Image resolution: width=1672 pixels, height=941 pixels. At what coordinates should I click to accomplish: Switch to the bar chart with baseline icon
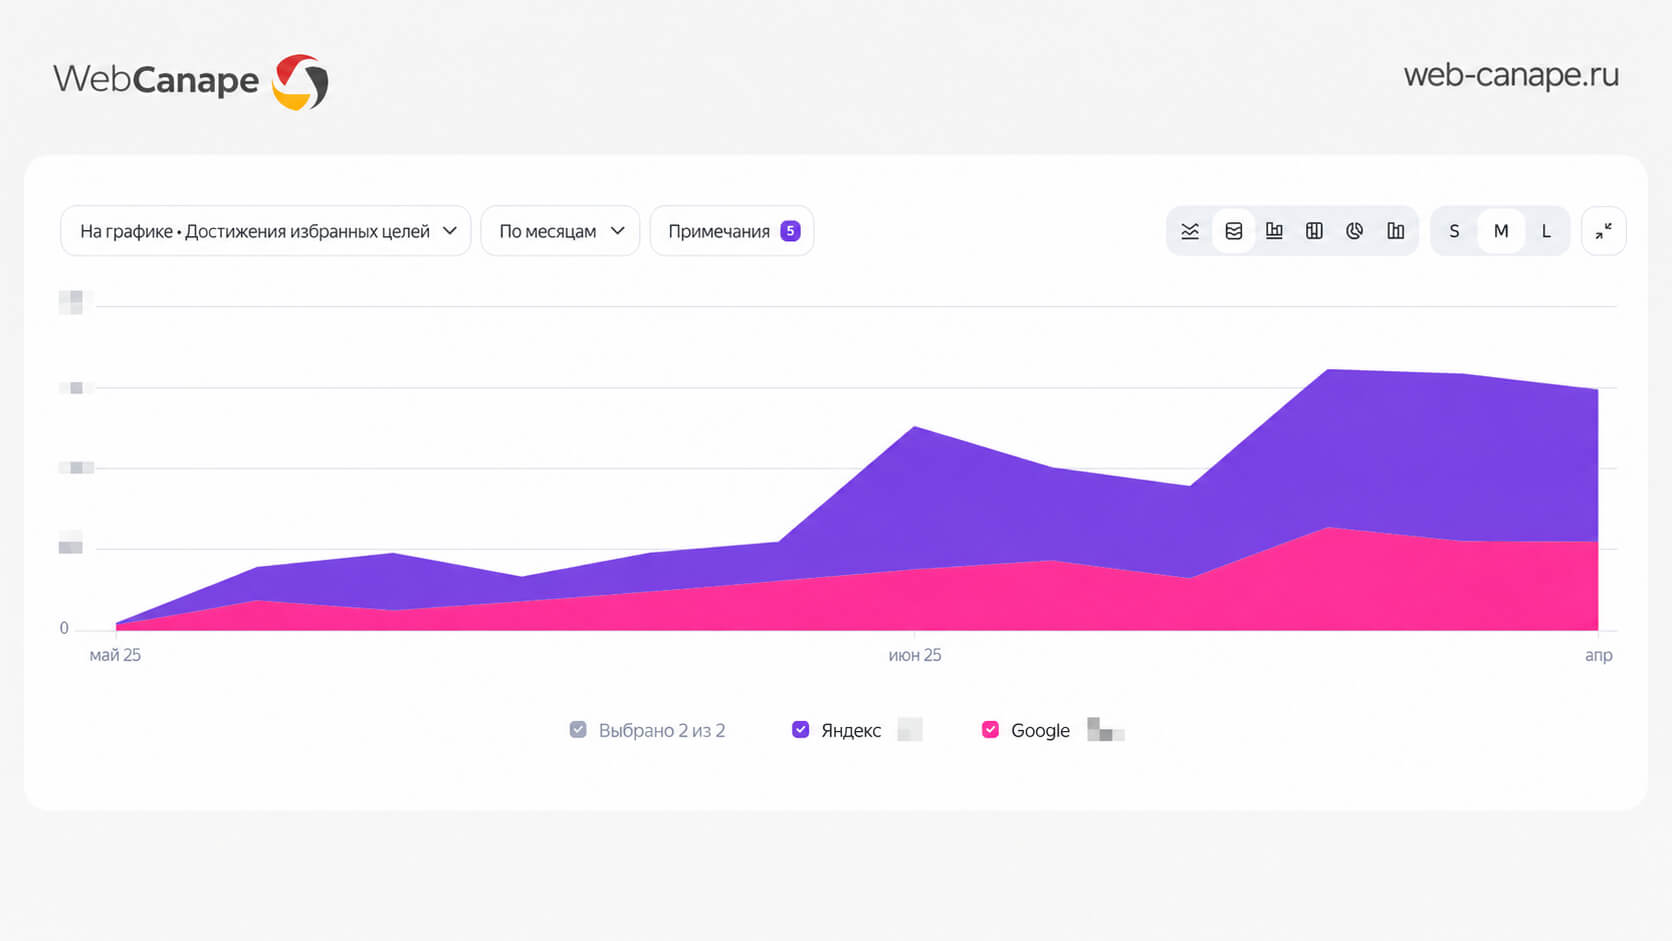click(1274, 231)
